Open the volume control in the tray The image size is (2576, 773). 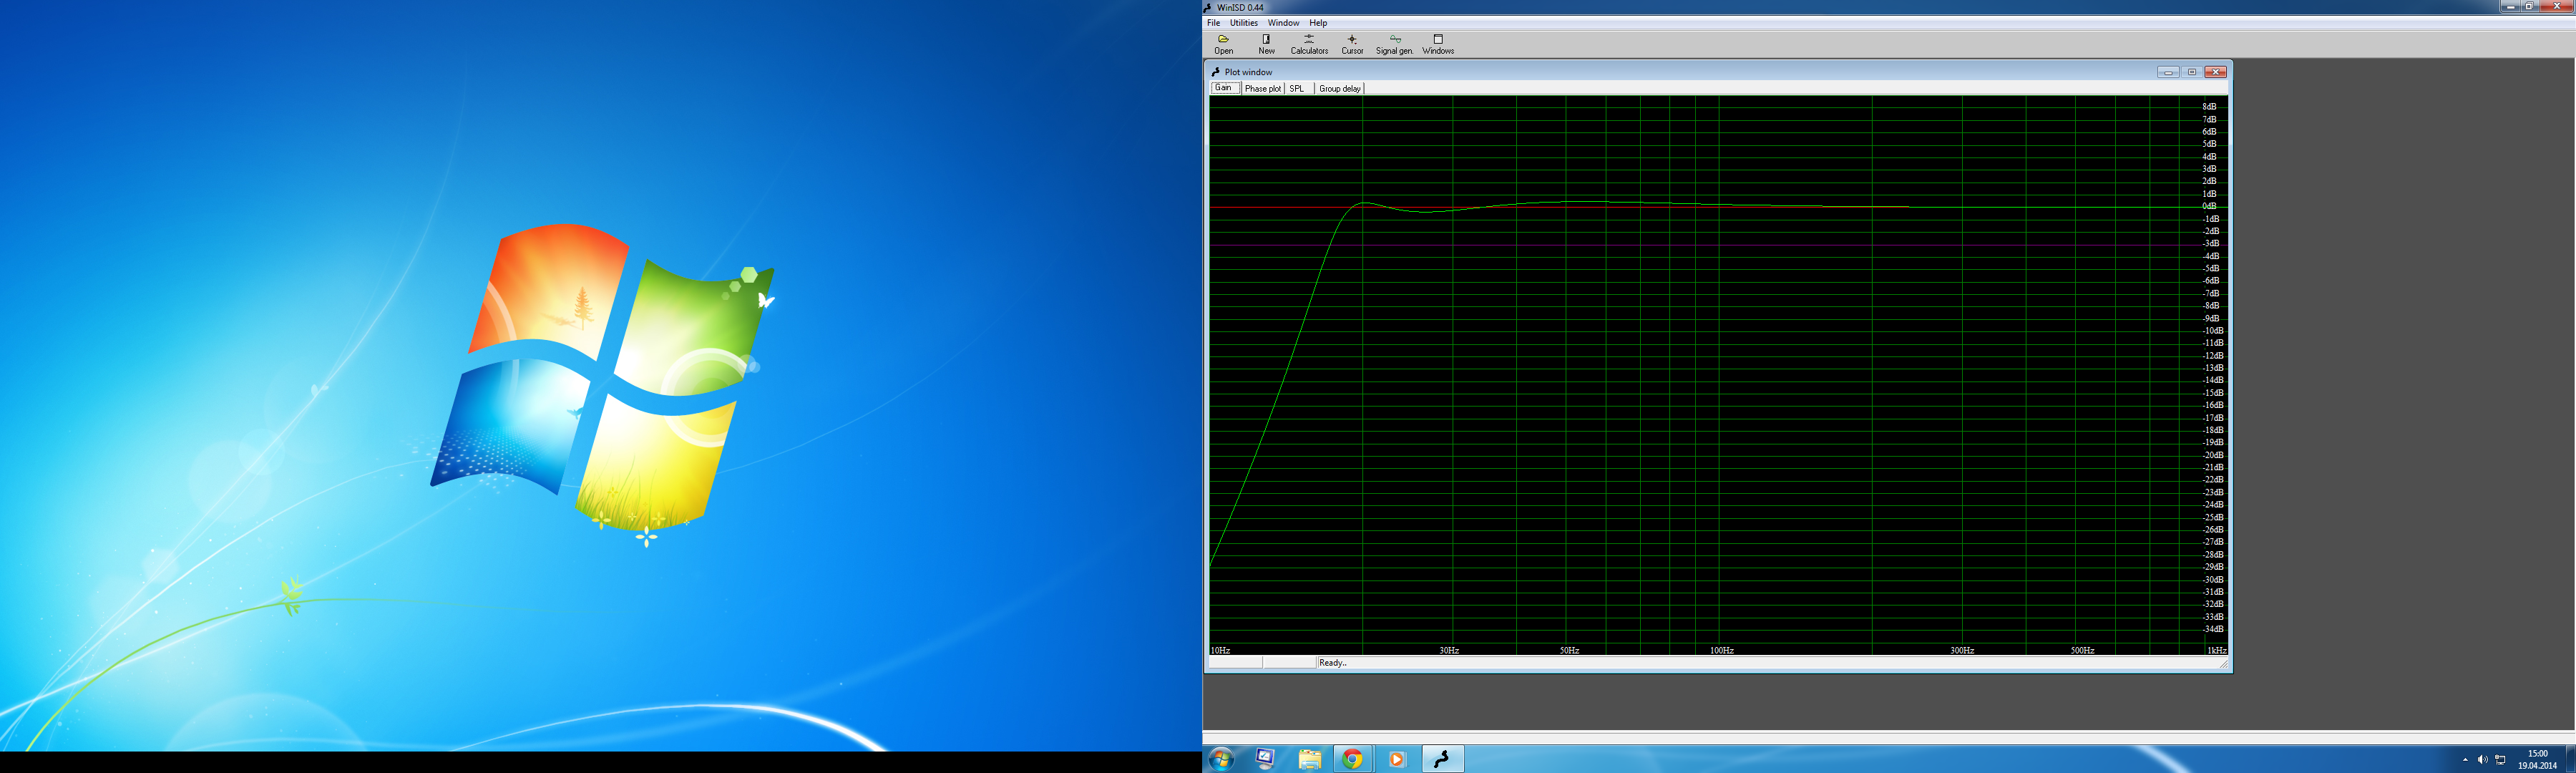(x=2482, y=760)
